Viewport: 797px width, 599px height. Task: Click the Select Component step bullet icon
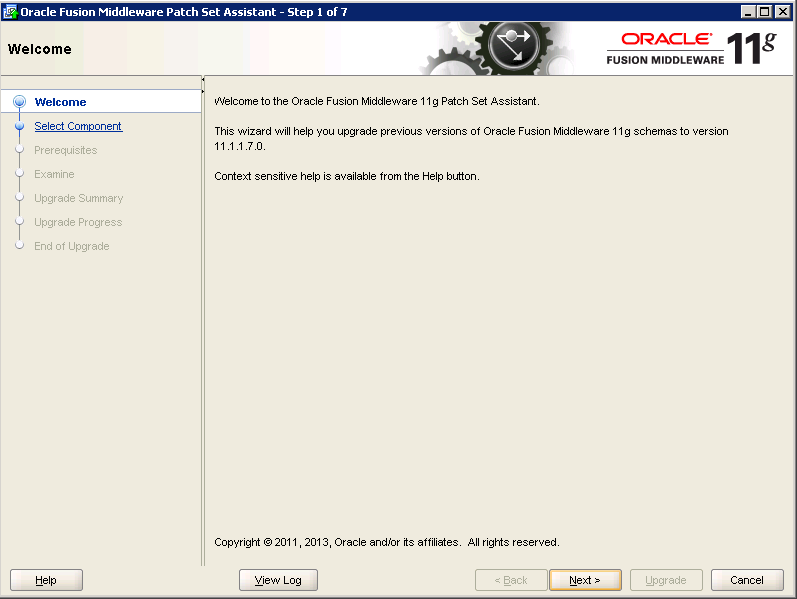click(19, 126)
